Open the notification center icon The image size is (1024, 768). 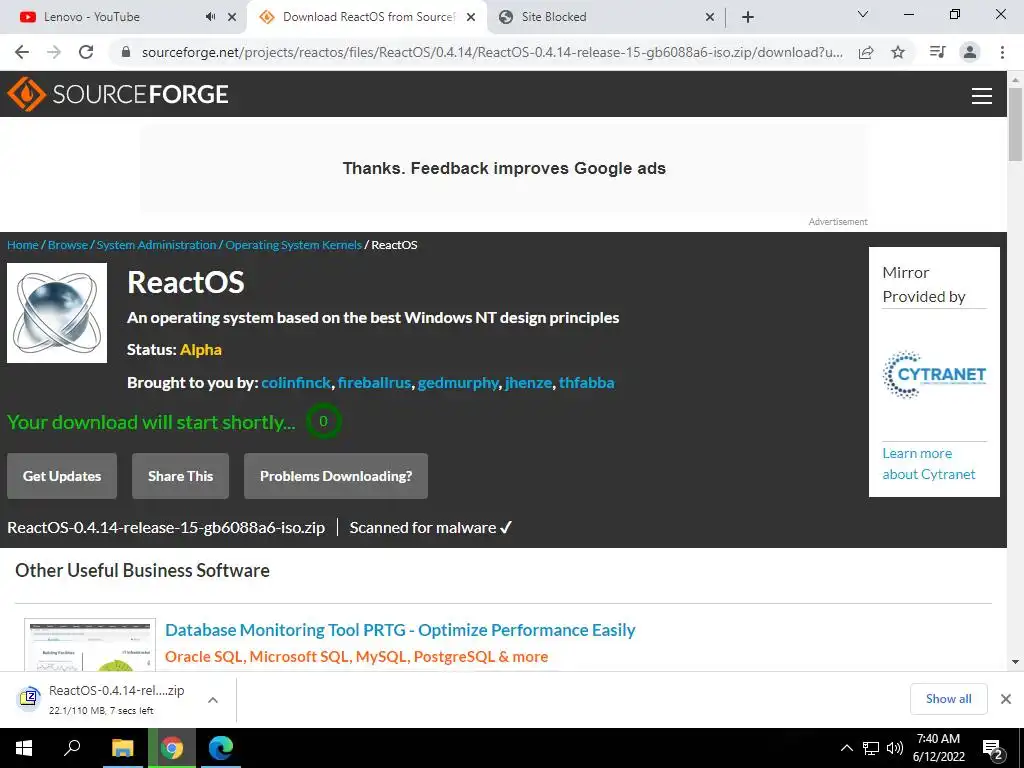click(993, 749)
